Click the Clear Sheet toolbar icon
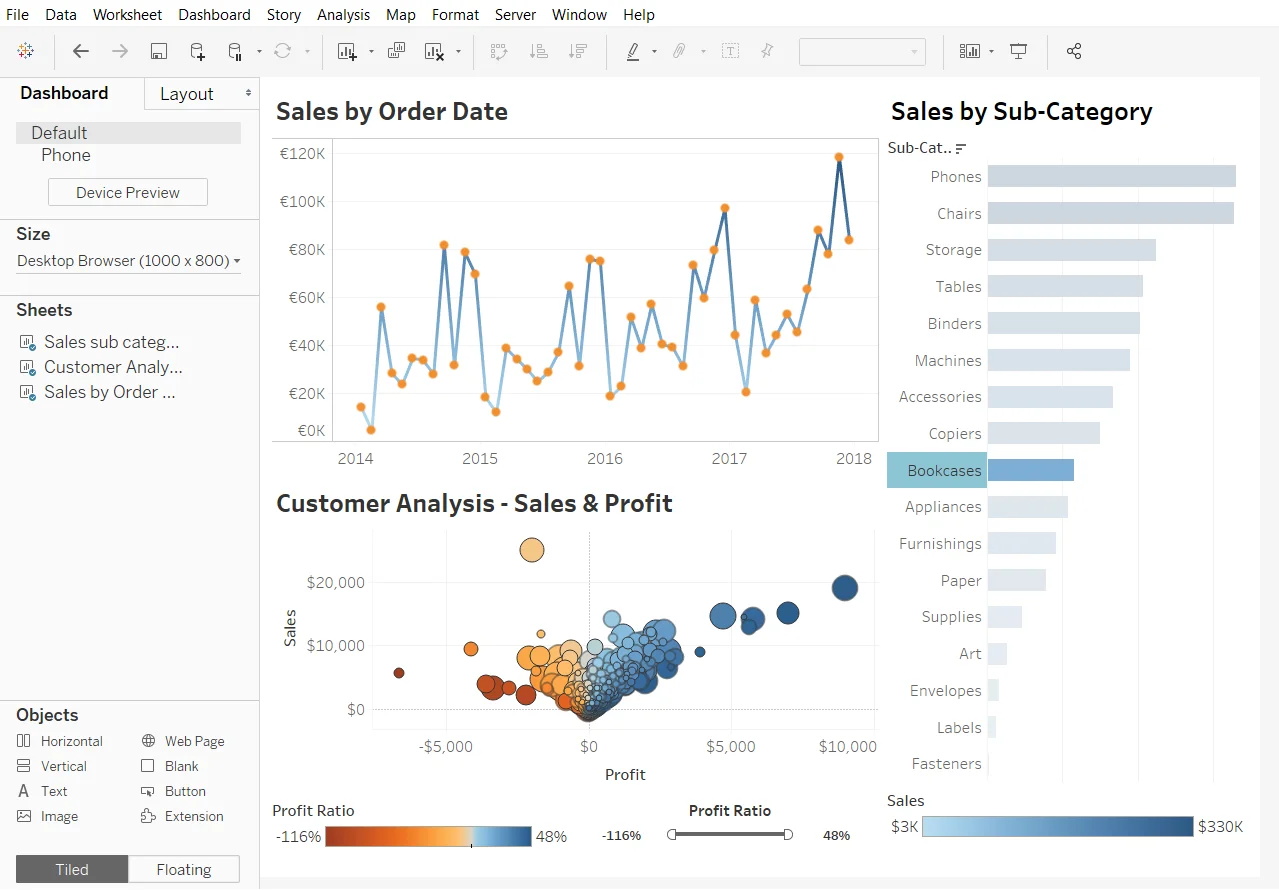The height and width of the screenshot is (890, 1279). point(434,51)
